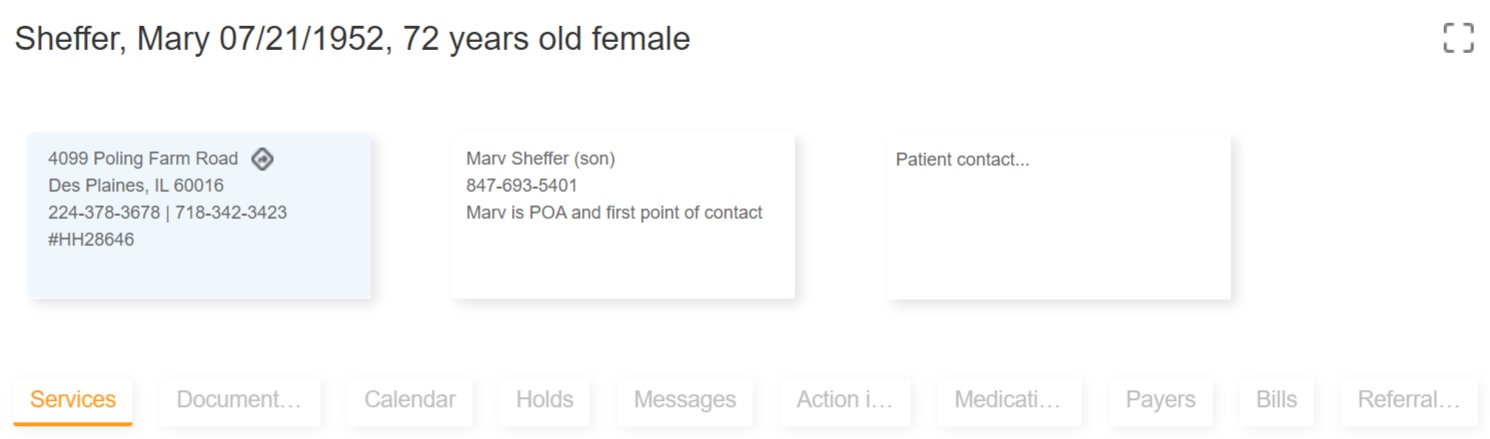Screen dimensions: 1490x439
Task: Click the 4099 Poling Farm Road address
Action: coord(143,159)
